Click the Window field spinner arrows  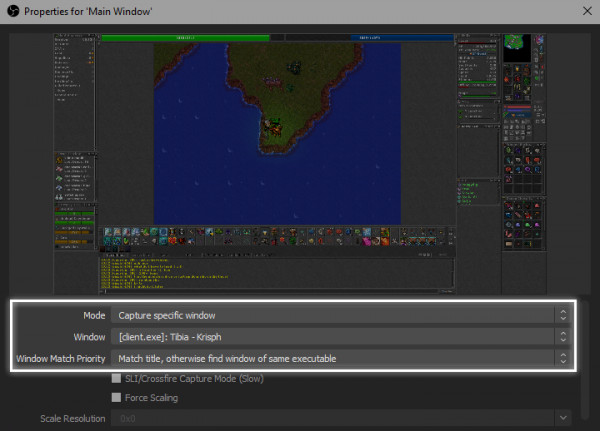pos(563,337)
